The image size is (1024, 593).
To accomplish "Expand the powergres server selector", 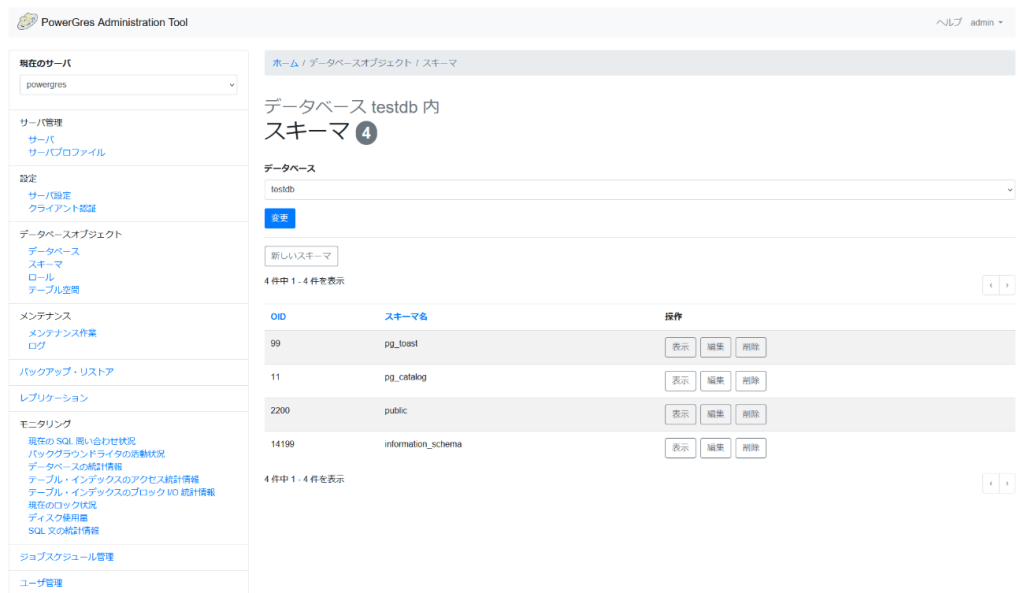I will (x=129, y=85).
